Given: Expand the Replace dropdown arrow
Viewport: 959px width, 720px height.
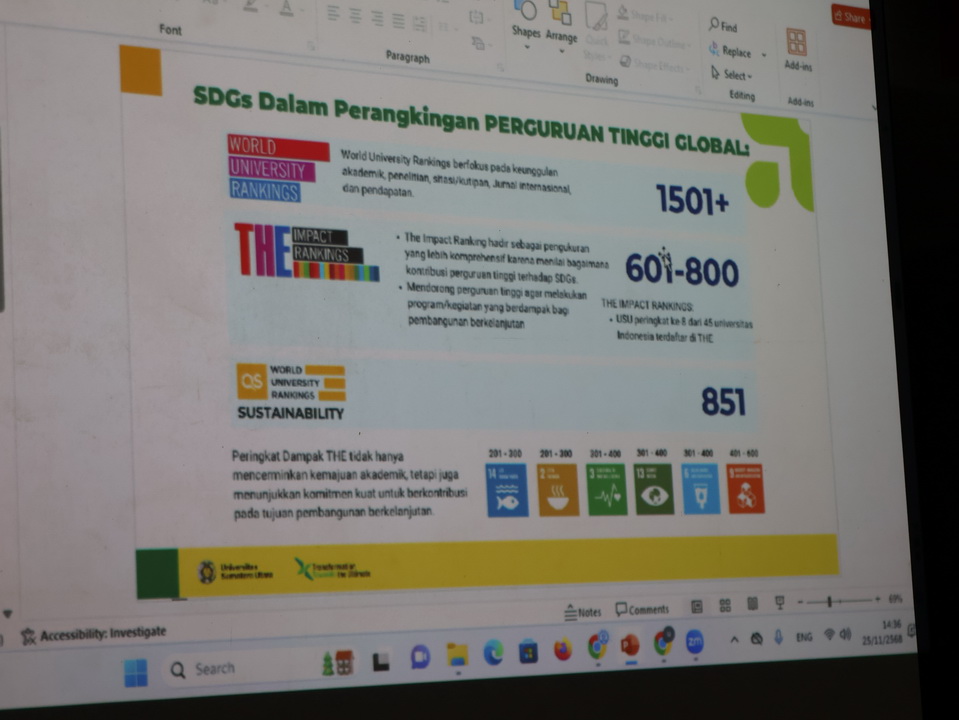Looking at the screenshot, I should pyautogui.click(x=765, y=54).
